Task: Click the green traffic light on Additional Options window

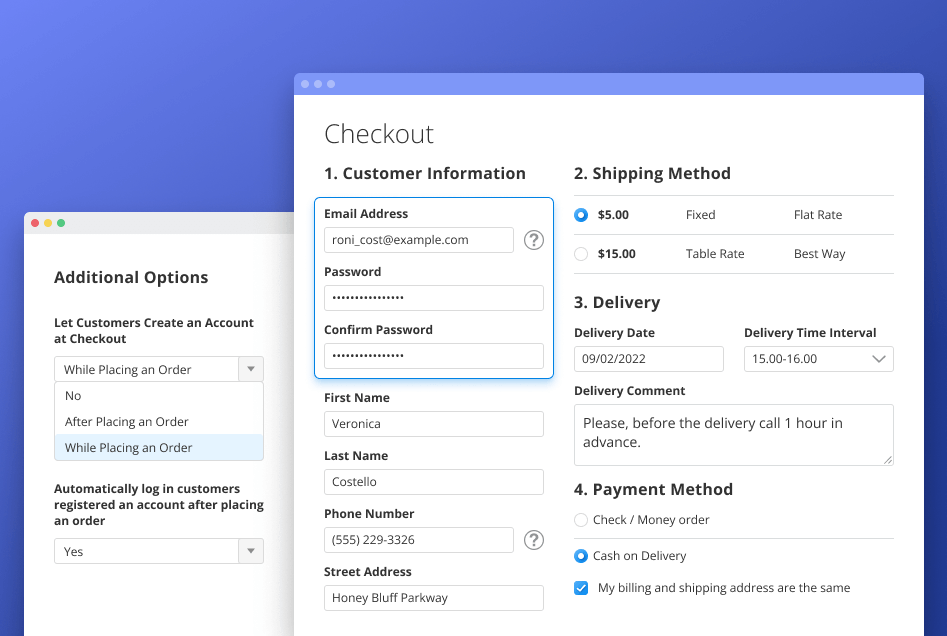Action: pyautogui.click(x=62, y=222)
